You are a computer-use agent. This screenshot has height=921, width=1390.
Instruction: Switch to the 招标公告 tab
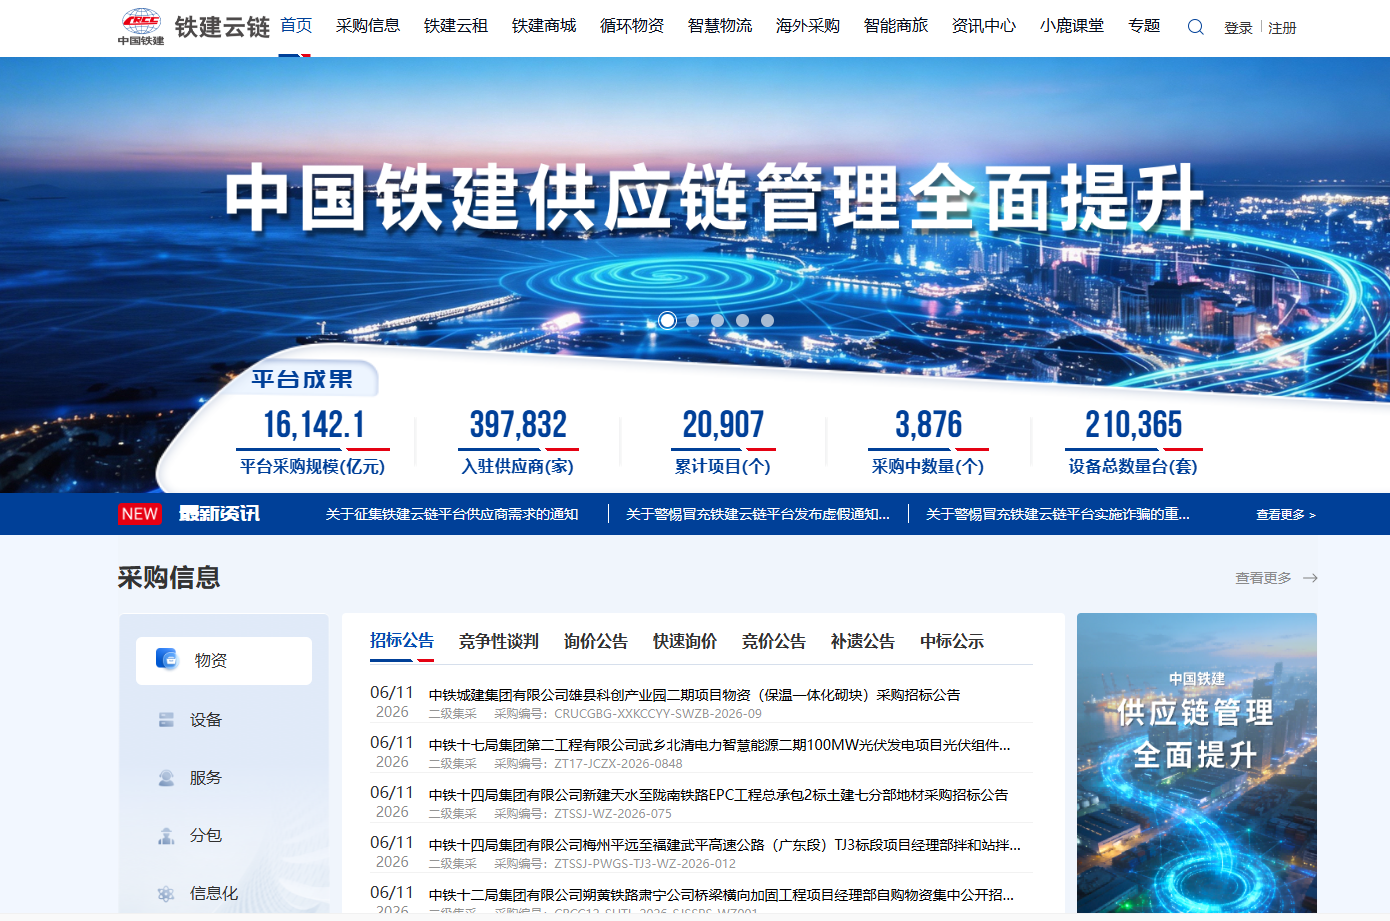pos(402,641)
